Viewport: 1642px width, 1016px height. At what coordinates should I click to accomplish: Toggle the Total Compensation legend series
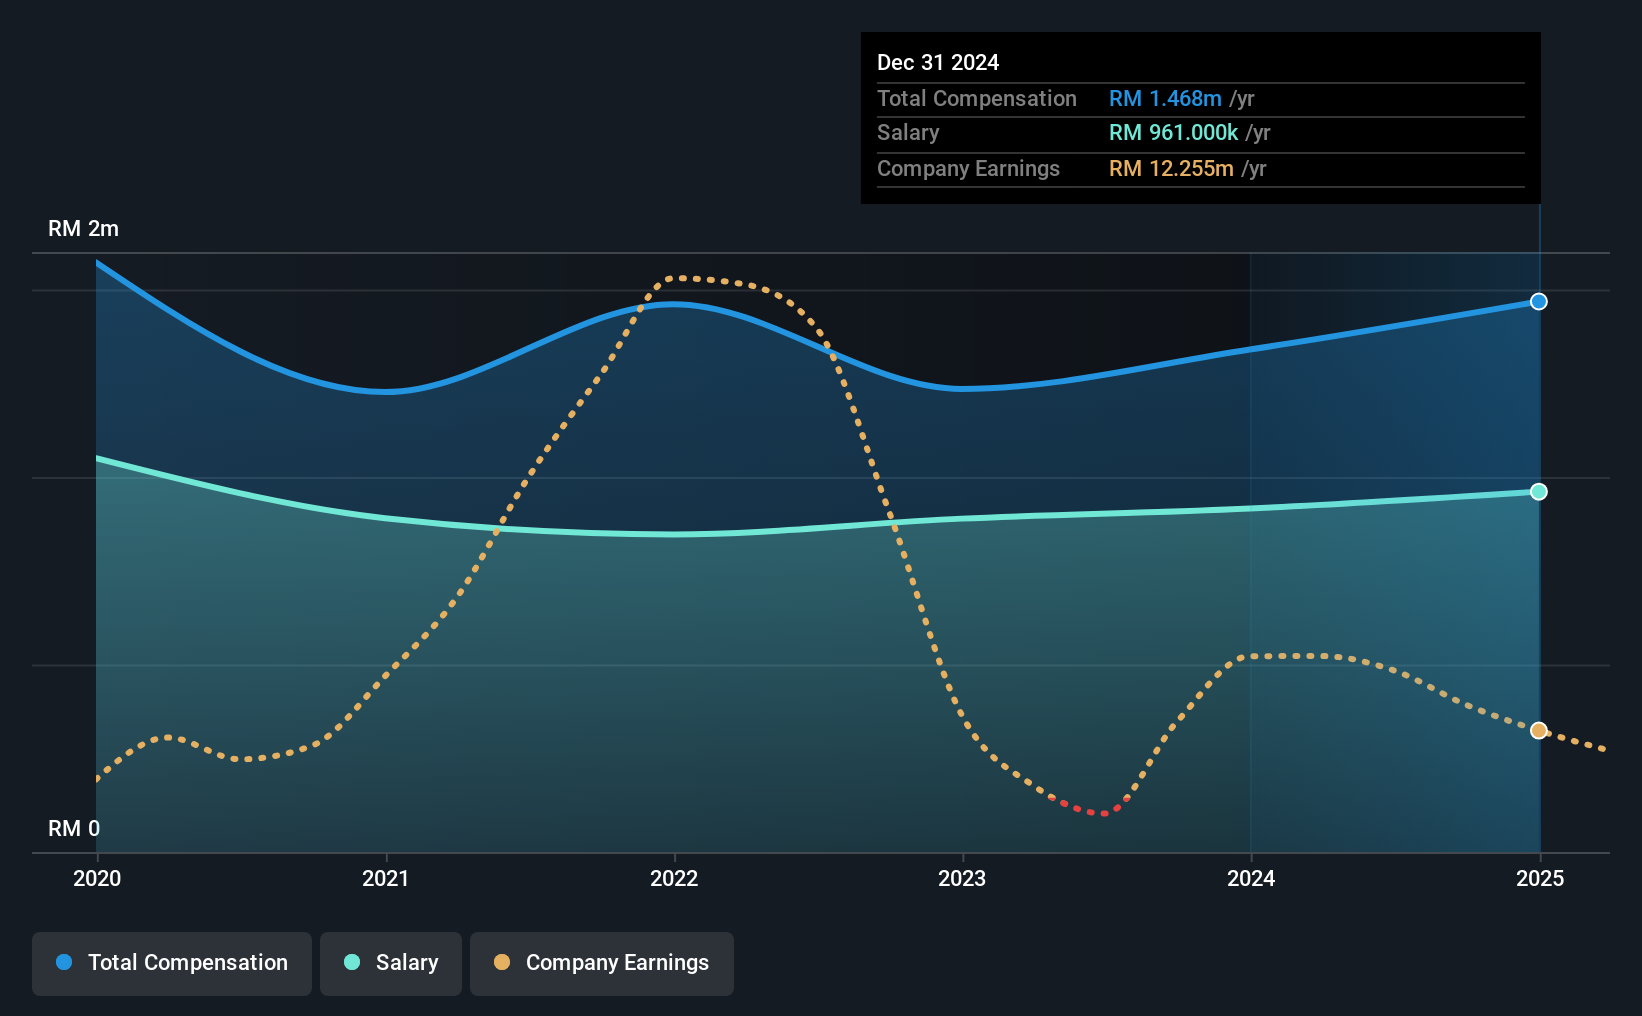172,963
